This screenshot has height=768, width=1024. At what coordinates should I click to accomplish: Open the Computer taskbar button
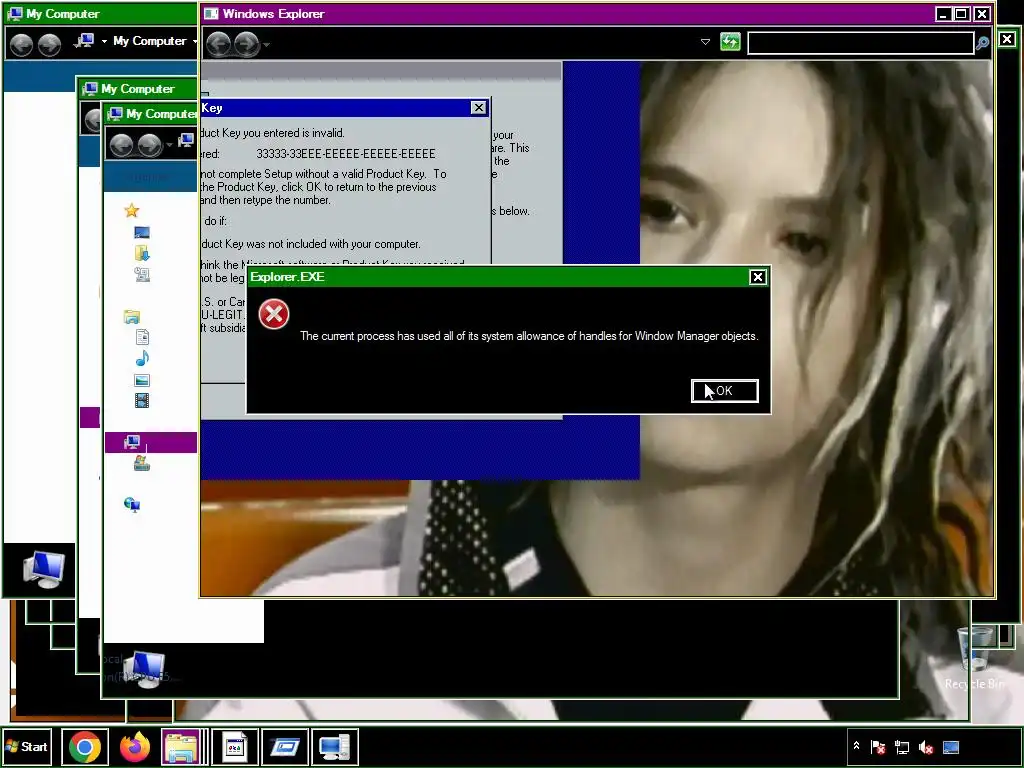click(335, 746)
